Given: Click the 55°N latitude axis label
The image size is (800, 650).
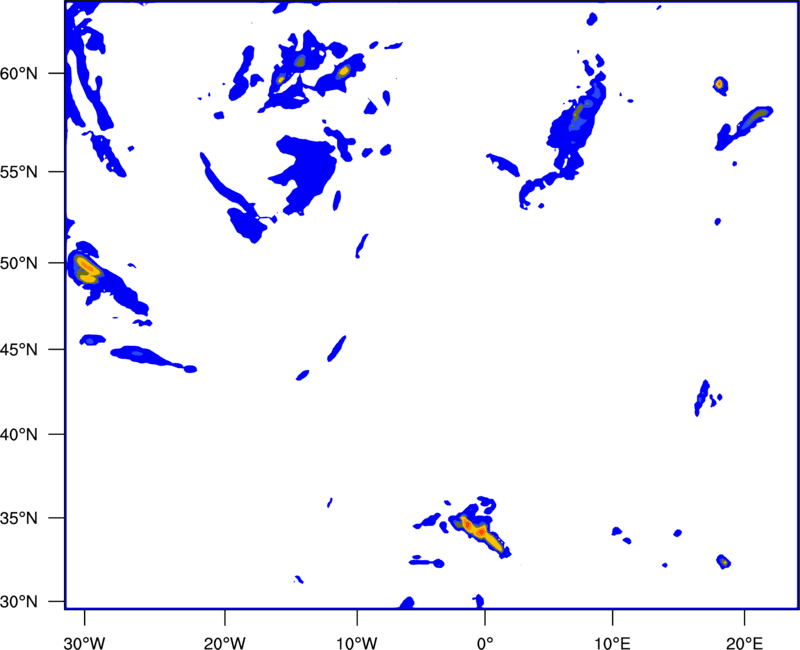Looking at the screenshot, I should click(19, 172).
